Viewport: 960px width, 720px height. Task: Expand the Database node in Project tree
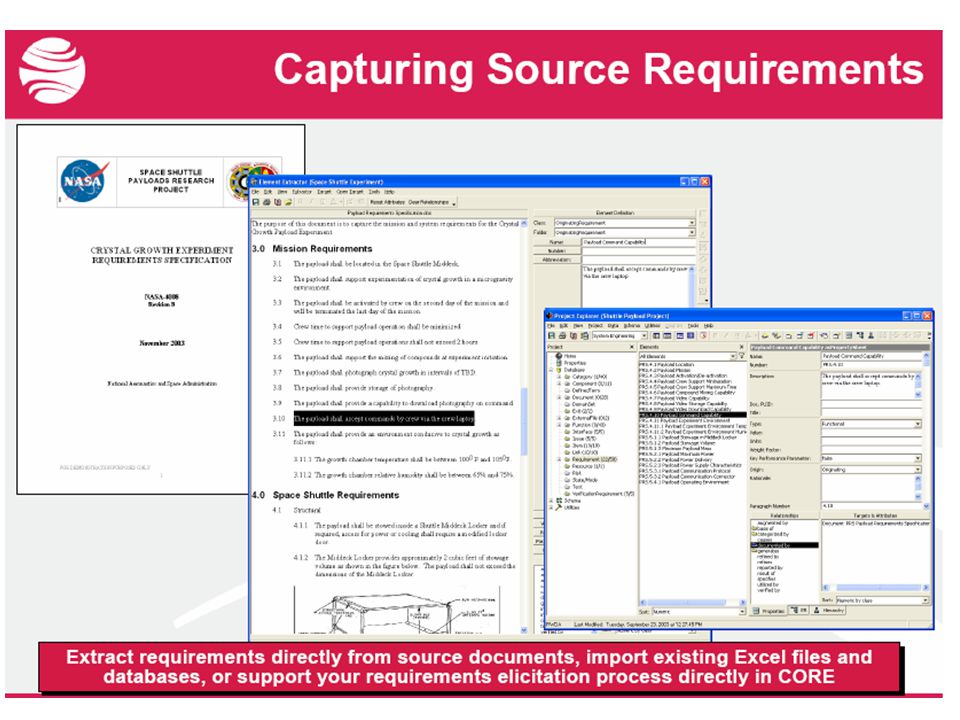tap(552, 370)
